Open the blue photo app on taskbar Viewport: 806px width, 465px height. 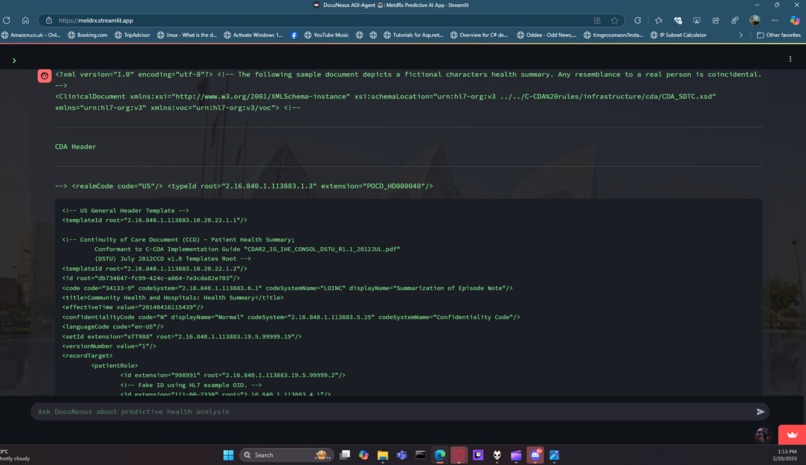pyautogui.click(x=554, y=455)
